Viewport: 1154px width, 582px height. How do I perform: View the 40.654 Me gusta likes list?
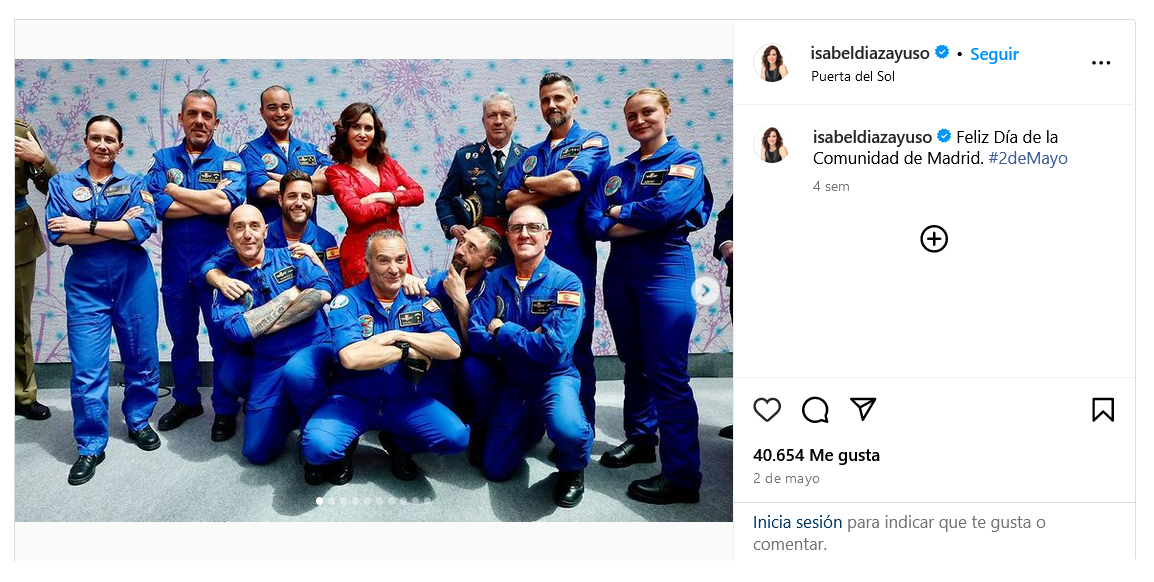(816, 455)
